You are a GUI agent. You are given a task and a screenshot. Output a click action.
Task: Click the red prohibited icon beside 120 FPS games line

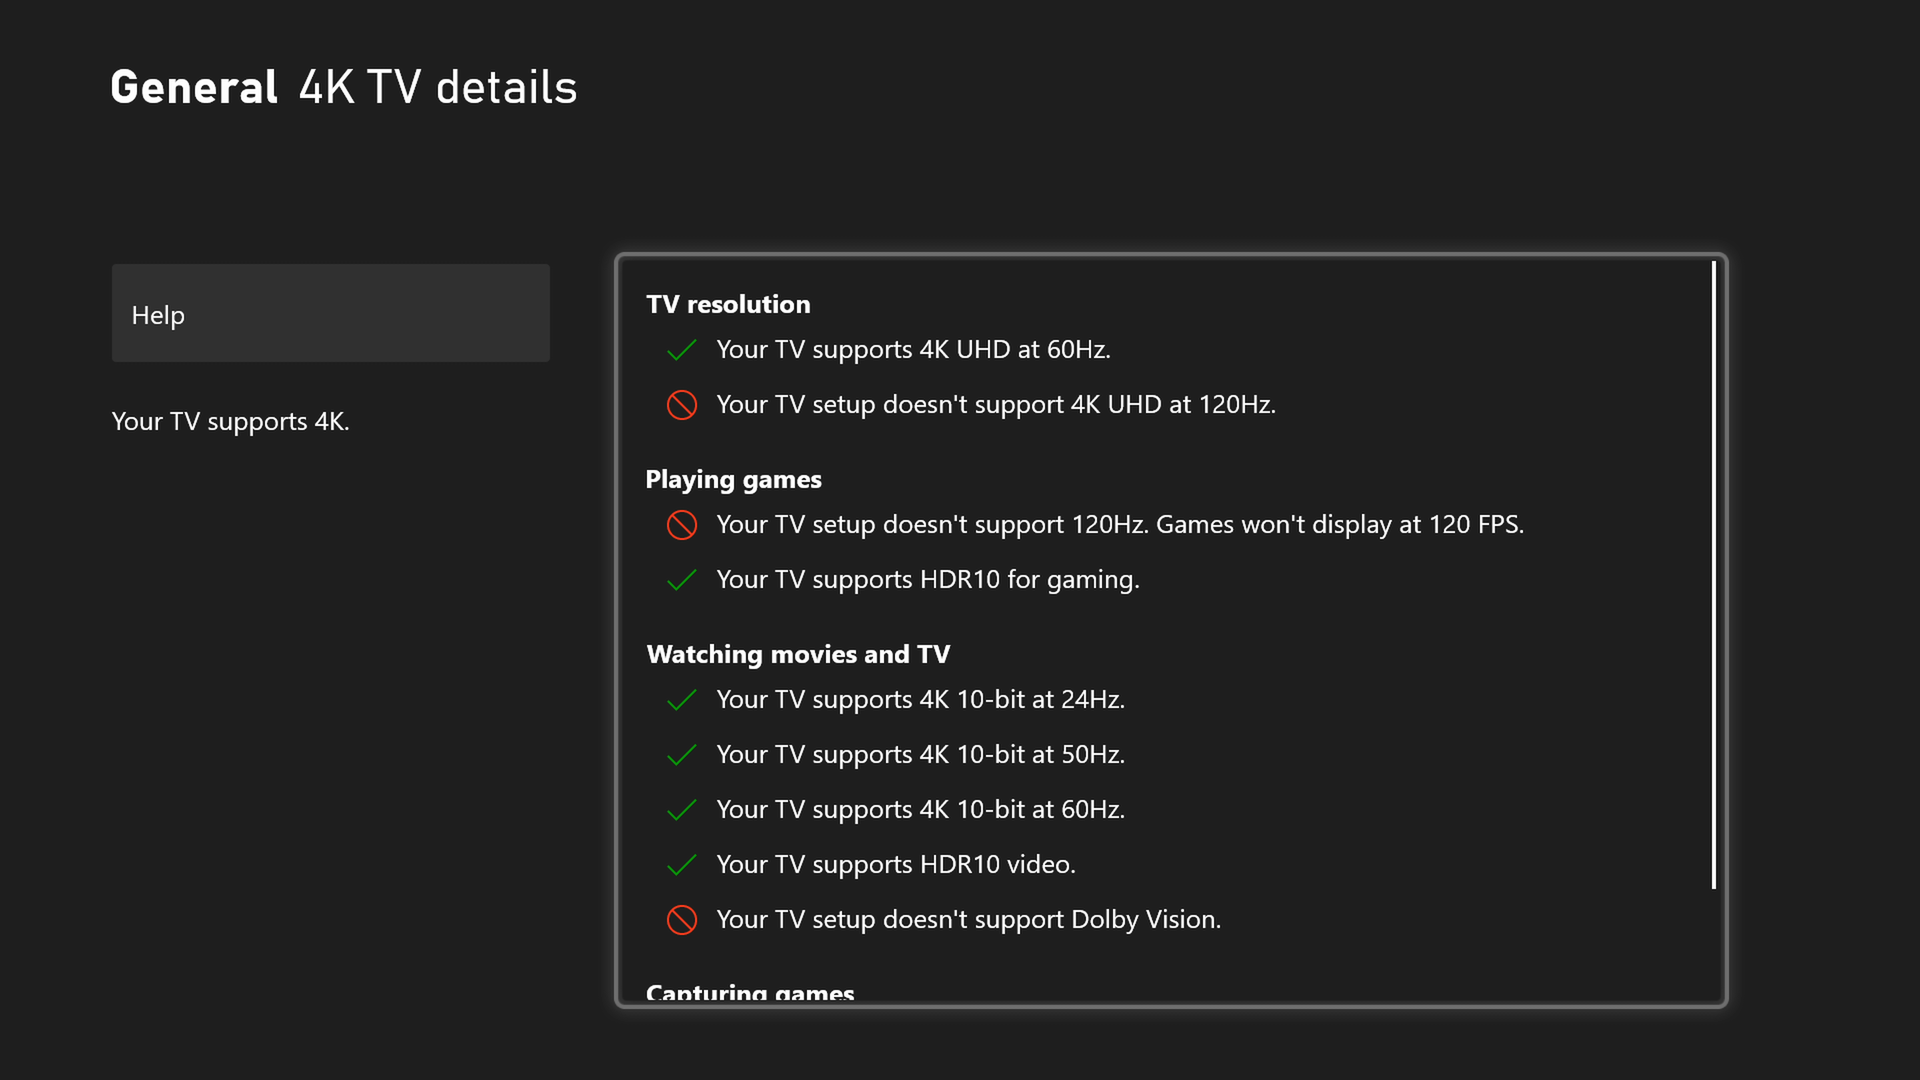tap(682, 525)
